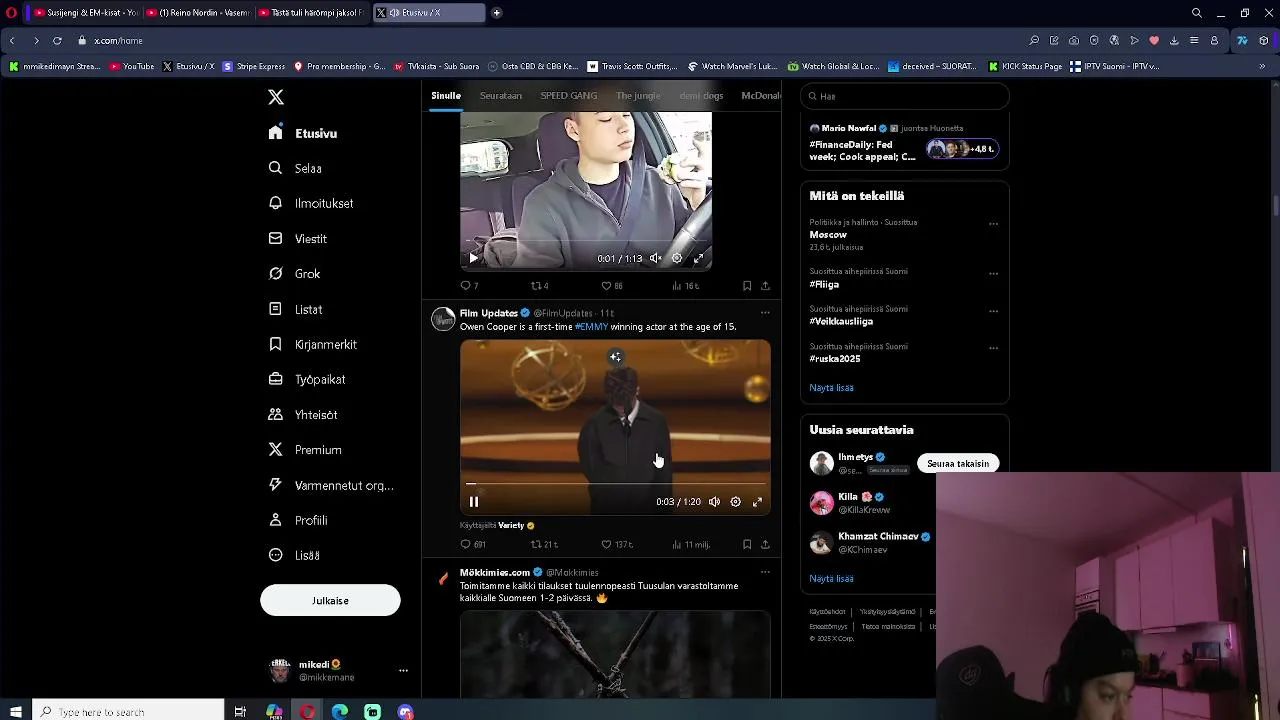
Task: Open the Premium X icon in sidebar
Action: tap(275, 450)
